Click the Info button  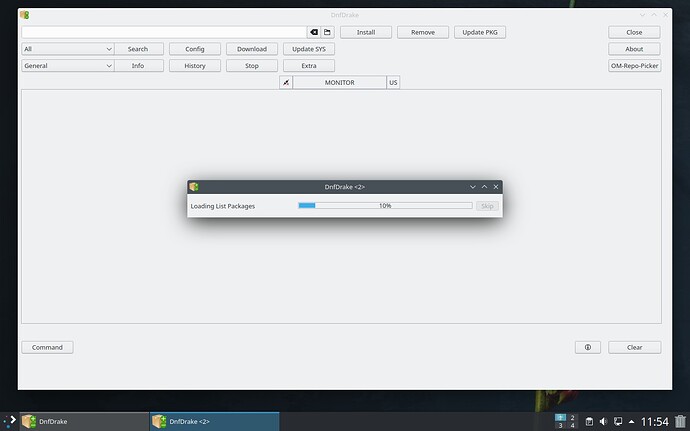tap(138, 66)
